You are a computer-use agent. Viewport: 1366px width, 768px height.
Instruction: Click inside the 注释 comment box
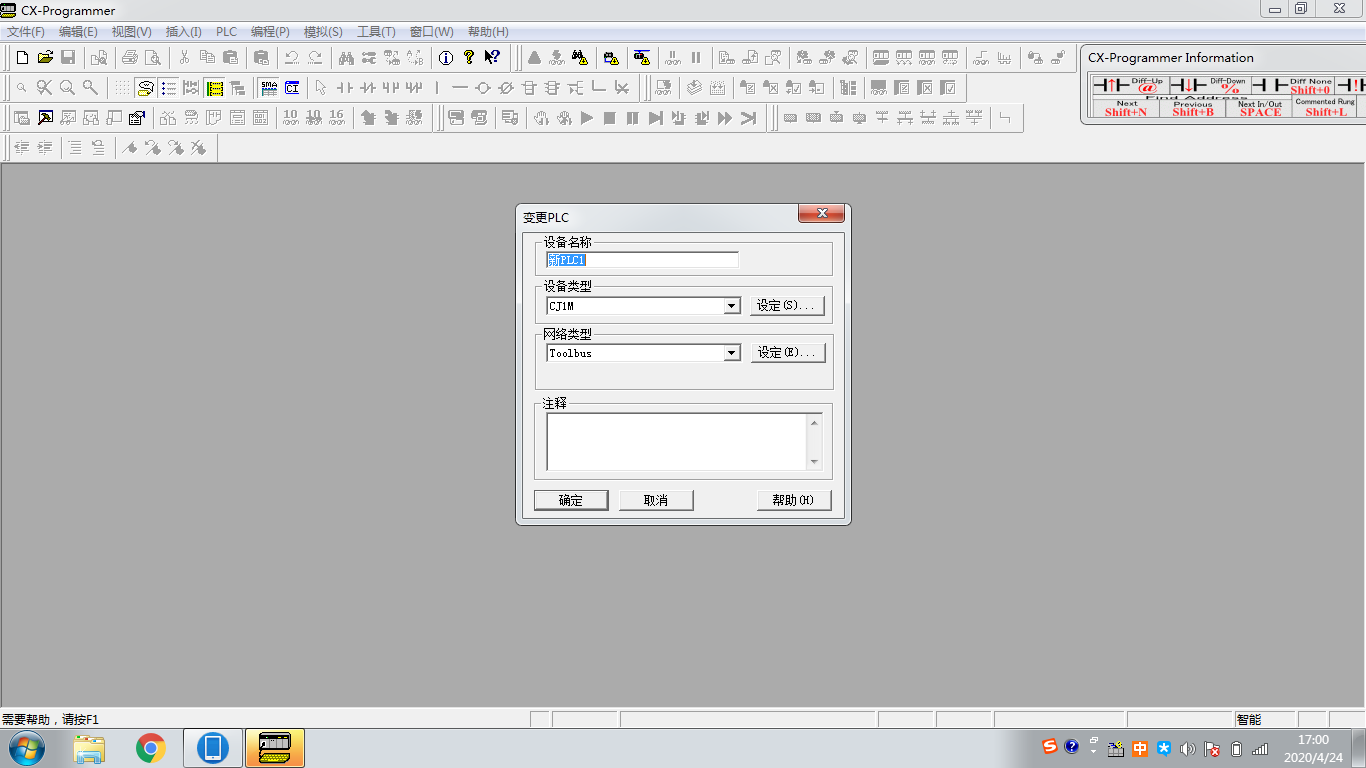(x=677, y=441)
